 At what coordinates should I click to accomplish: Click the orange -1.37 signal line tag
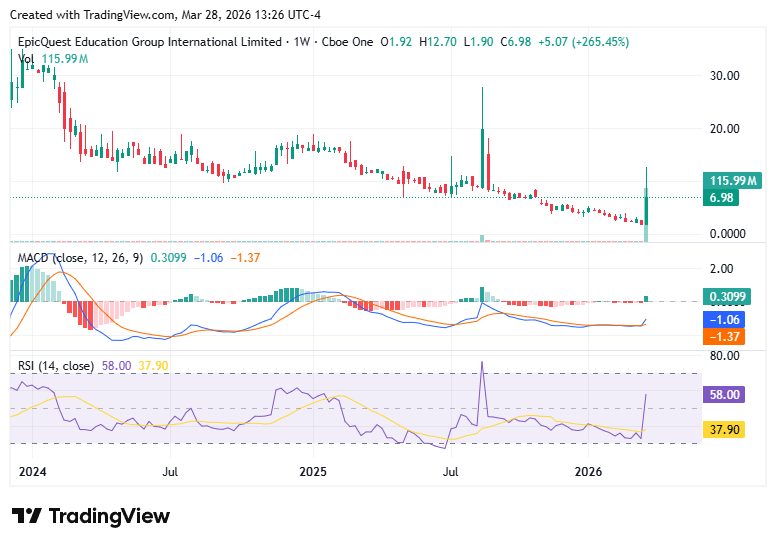point(725,337)
